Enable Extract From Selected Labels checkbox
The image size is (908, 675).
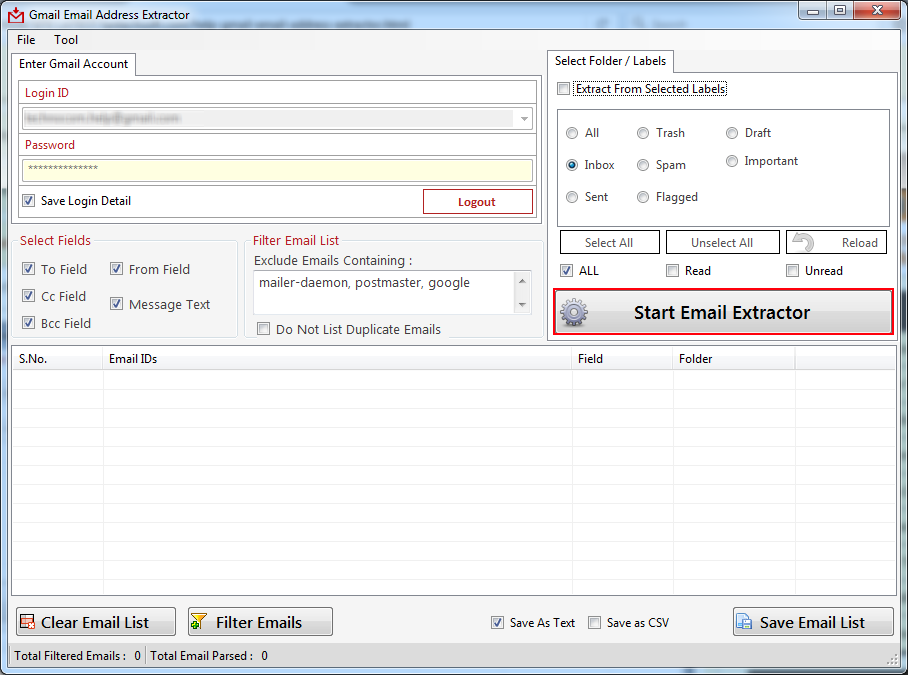[x=563, y=89]
